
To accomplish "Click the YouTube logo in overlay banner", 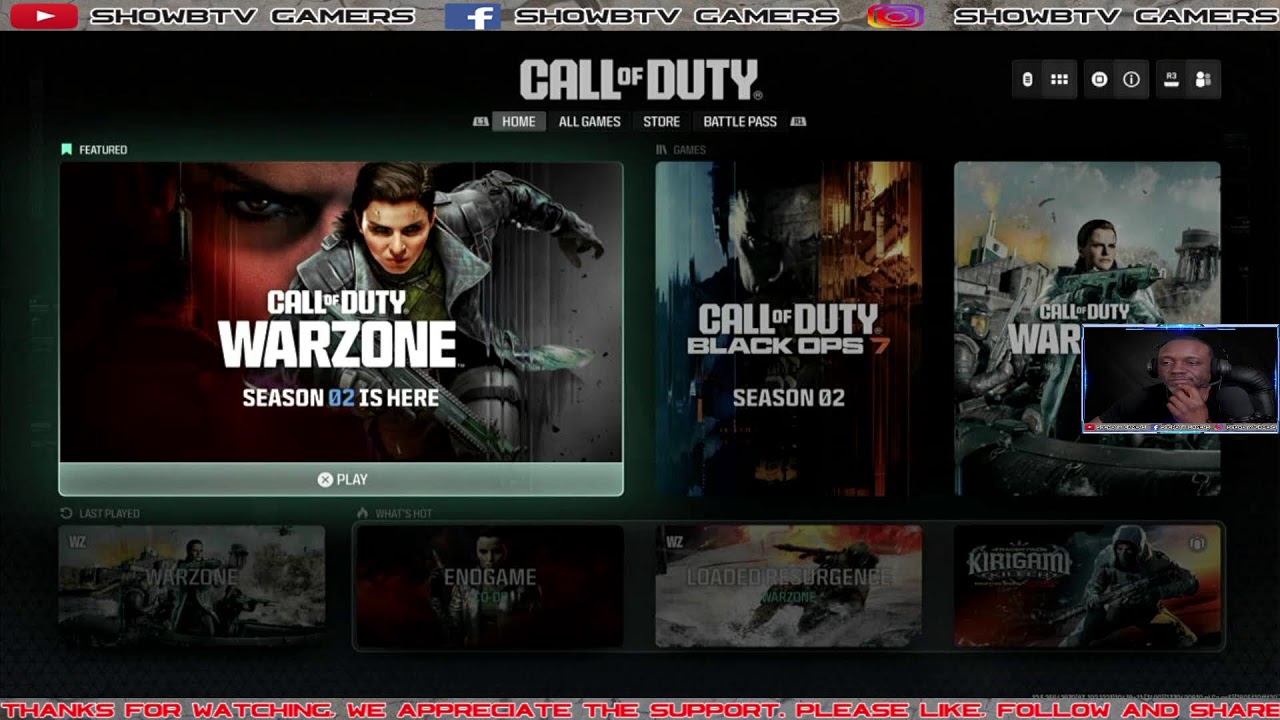I will click(x=43, y=16).
